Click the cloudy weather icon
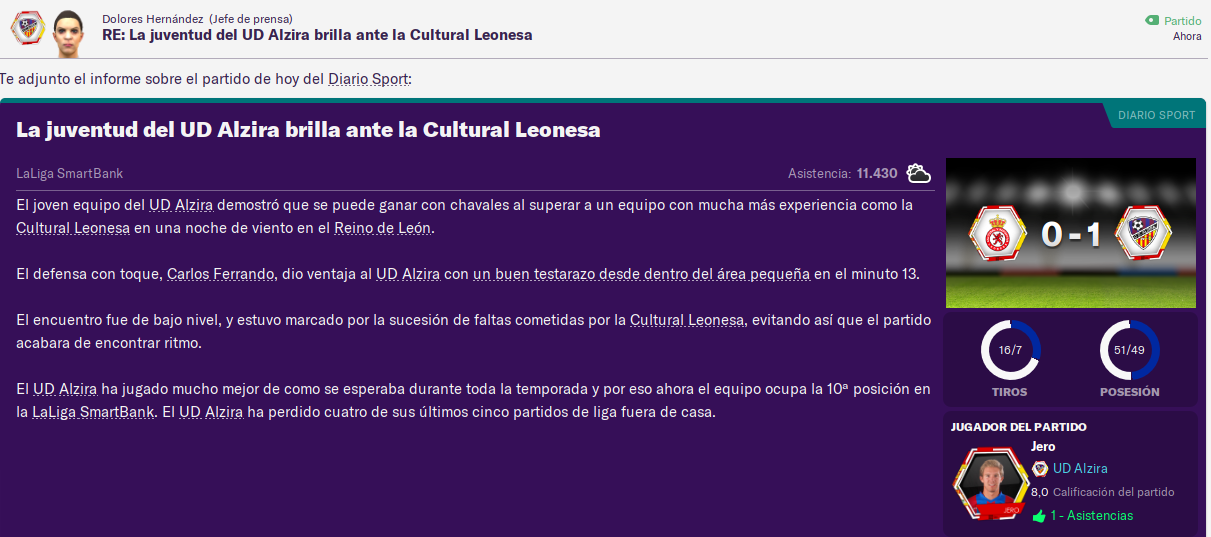The height and width of the screenshot is (537, 1211). coord(918,173)
